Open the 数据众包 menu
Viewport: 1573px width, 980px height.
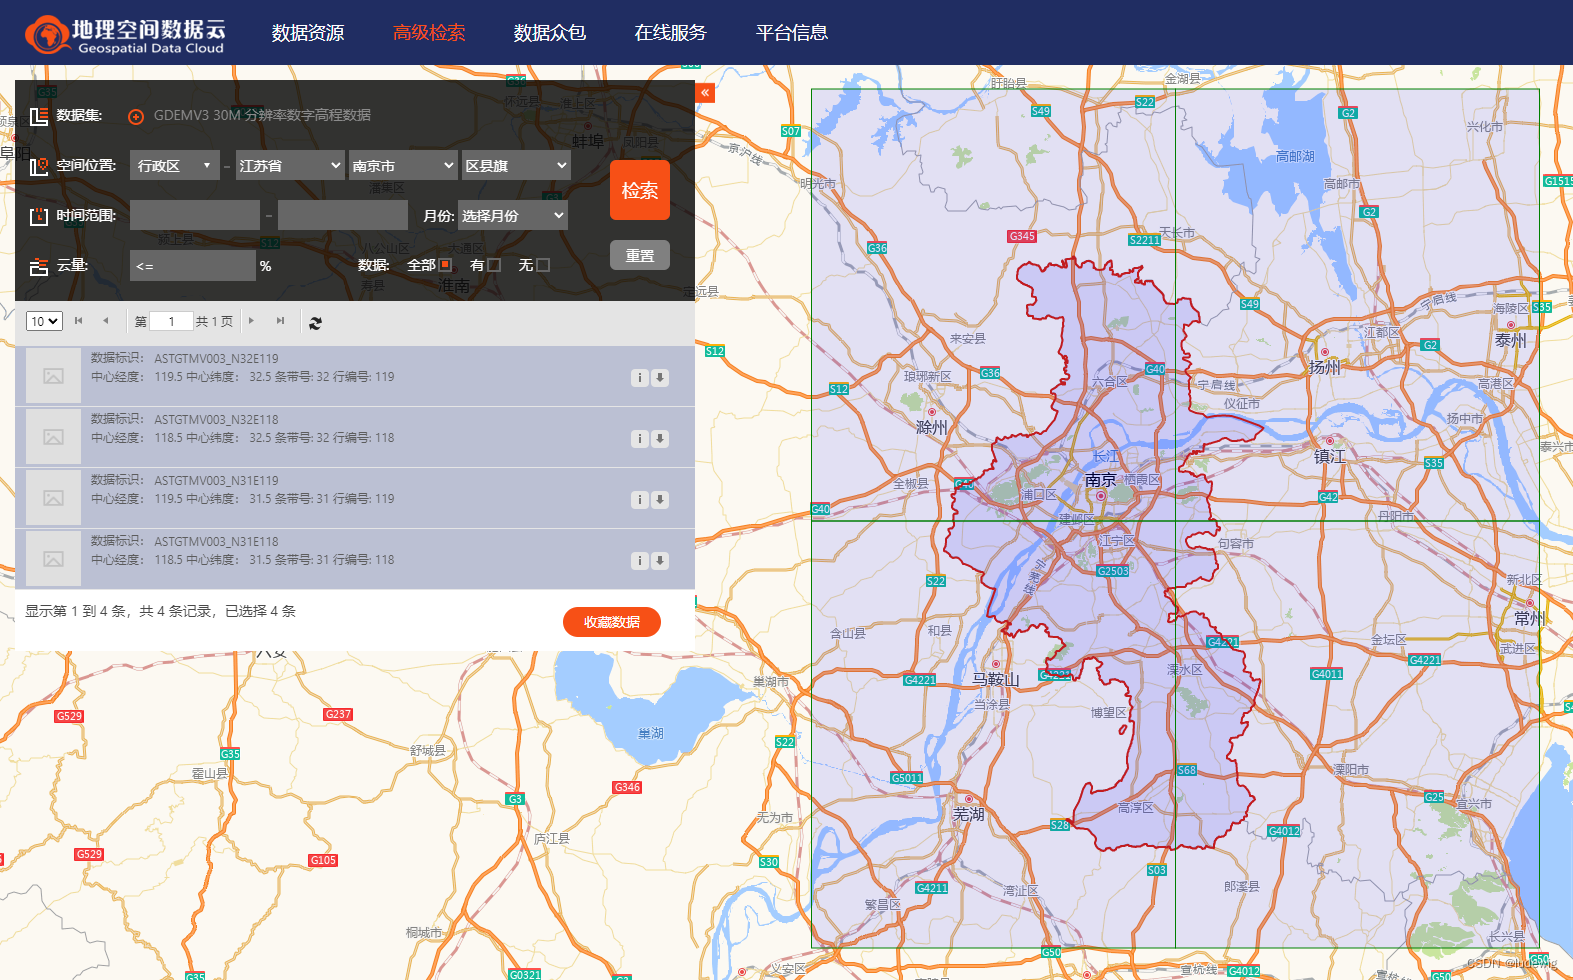coord(550,33)
